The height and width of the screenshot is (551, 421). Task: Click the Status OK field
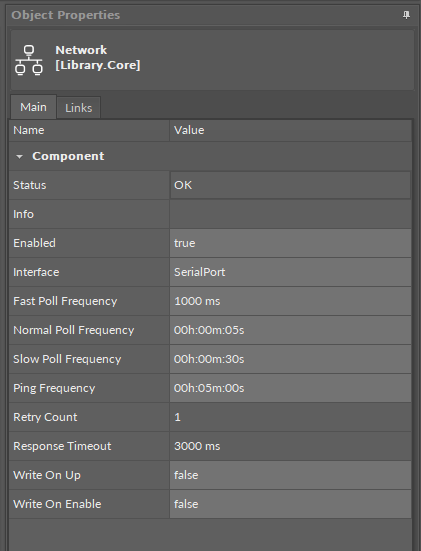click(290, 185)
